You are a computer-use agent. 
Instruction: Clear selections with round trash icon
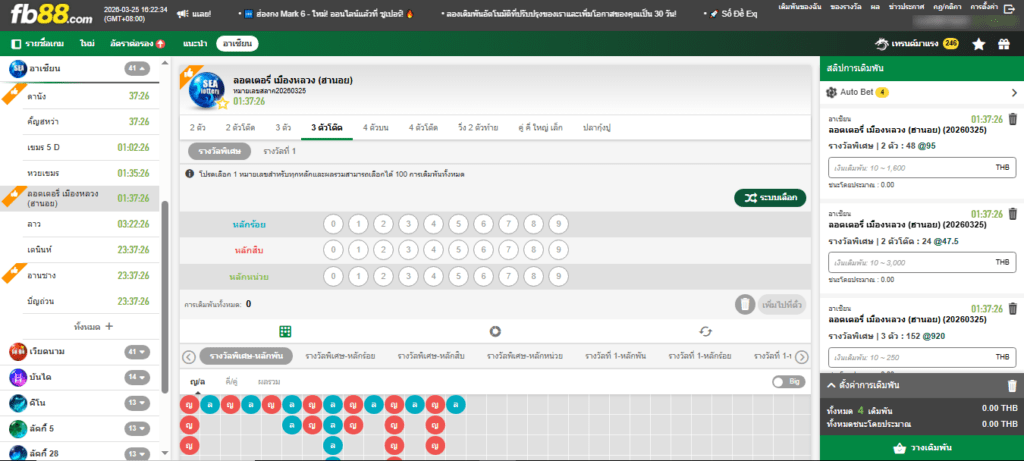point(744,304)
